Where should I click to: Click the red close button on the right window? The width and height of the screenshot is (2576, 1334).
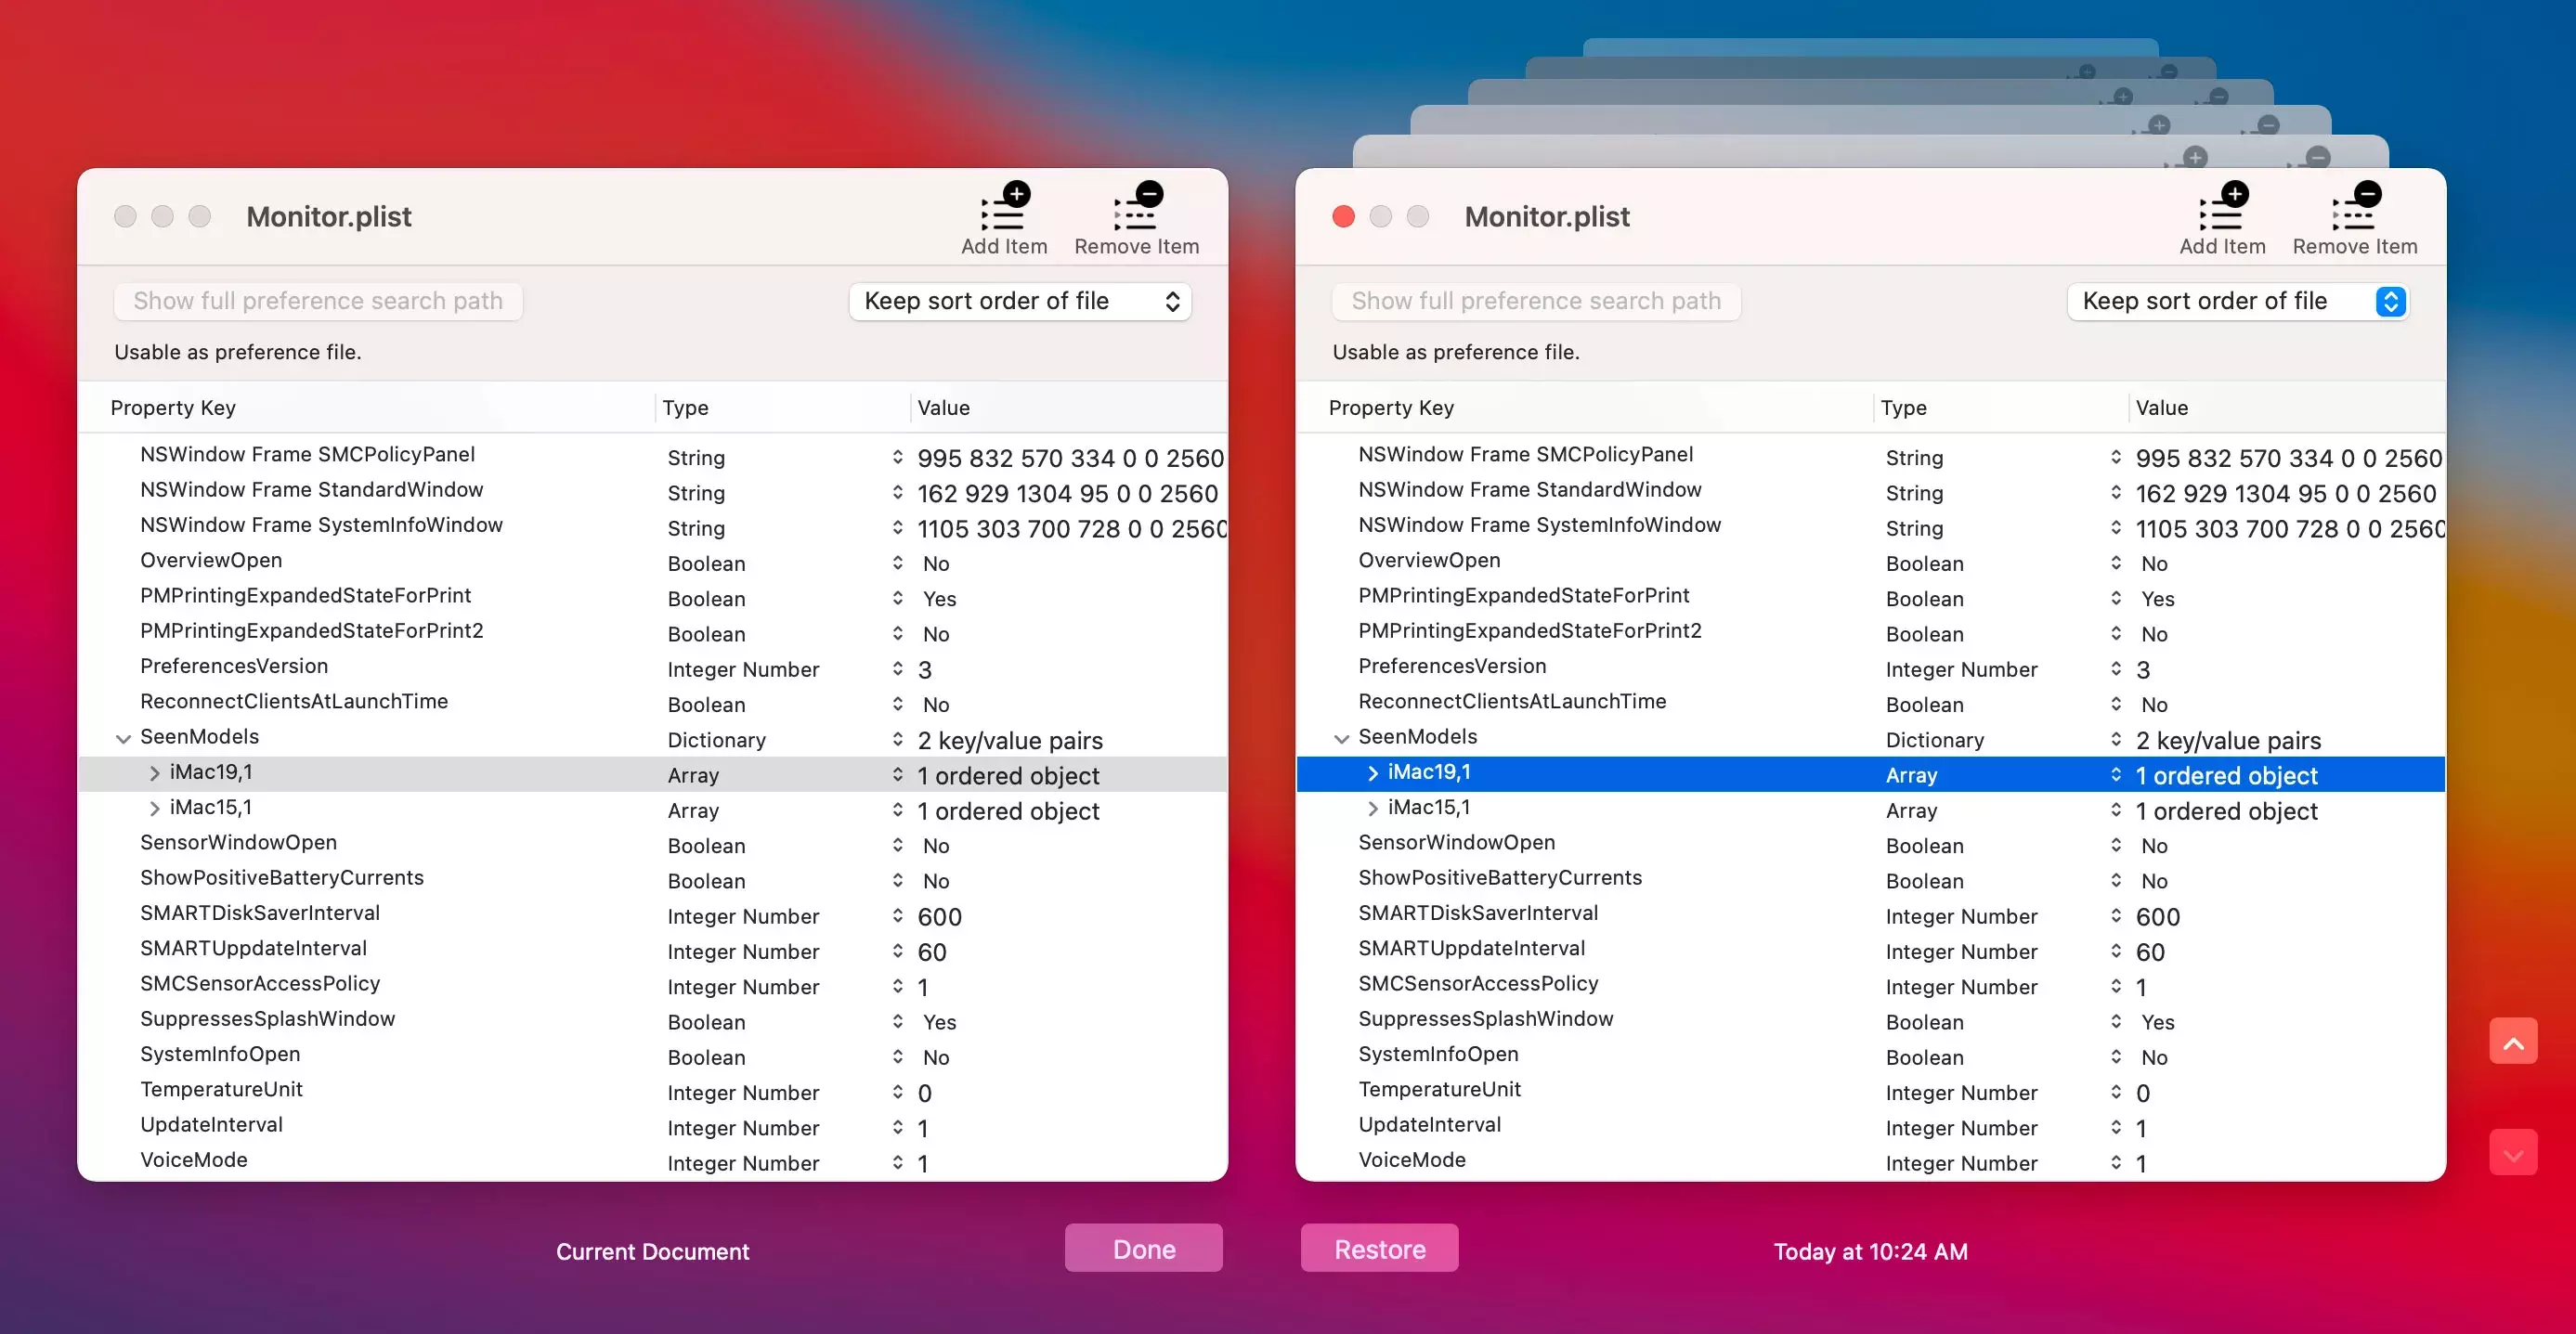[1343, 217]
